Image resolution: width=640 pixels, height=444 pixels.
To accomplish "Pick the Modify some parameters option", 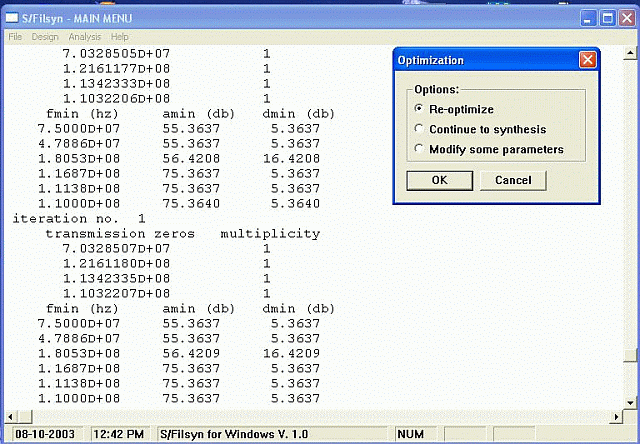I will tap(419, 149).
